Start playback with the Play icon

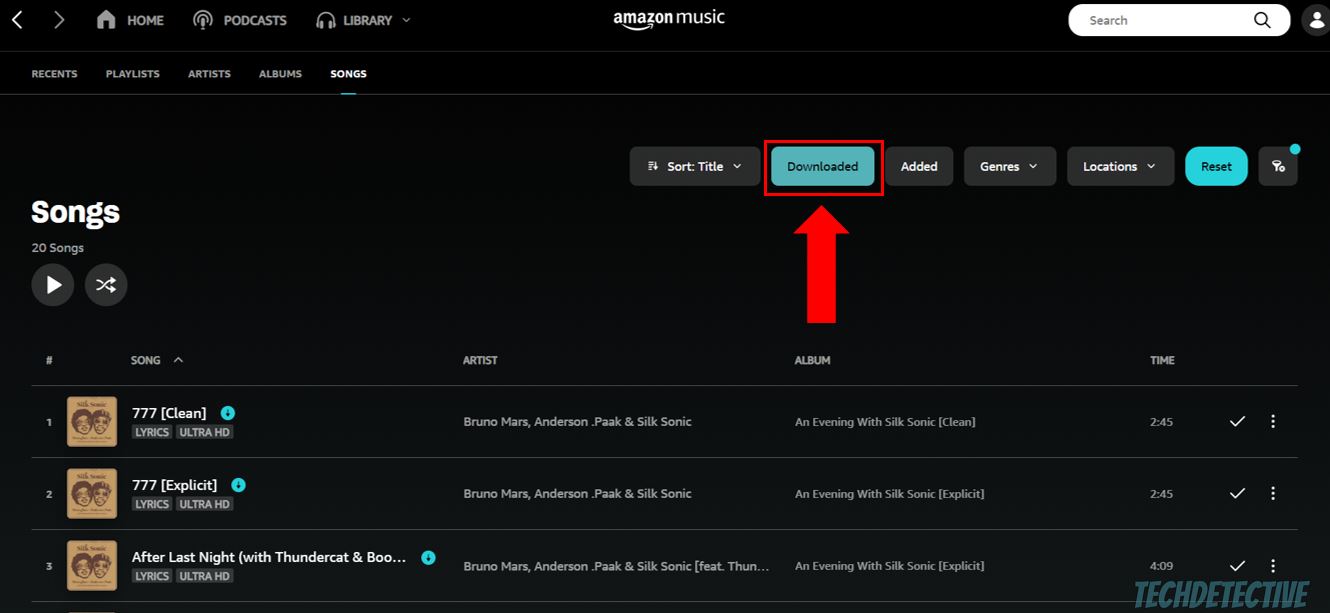[x=52, y=284]
